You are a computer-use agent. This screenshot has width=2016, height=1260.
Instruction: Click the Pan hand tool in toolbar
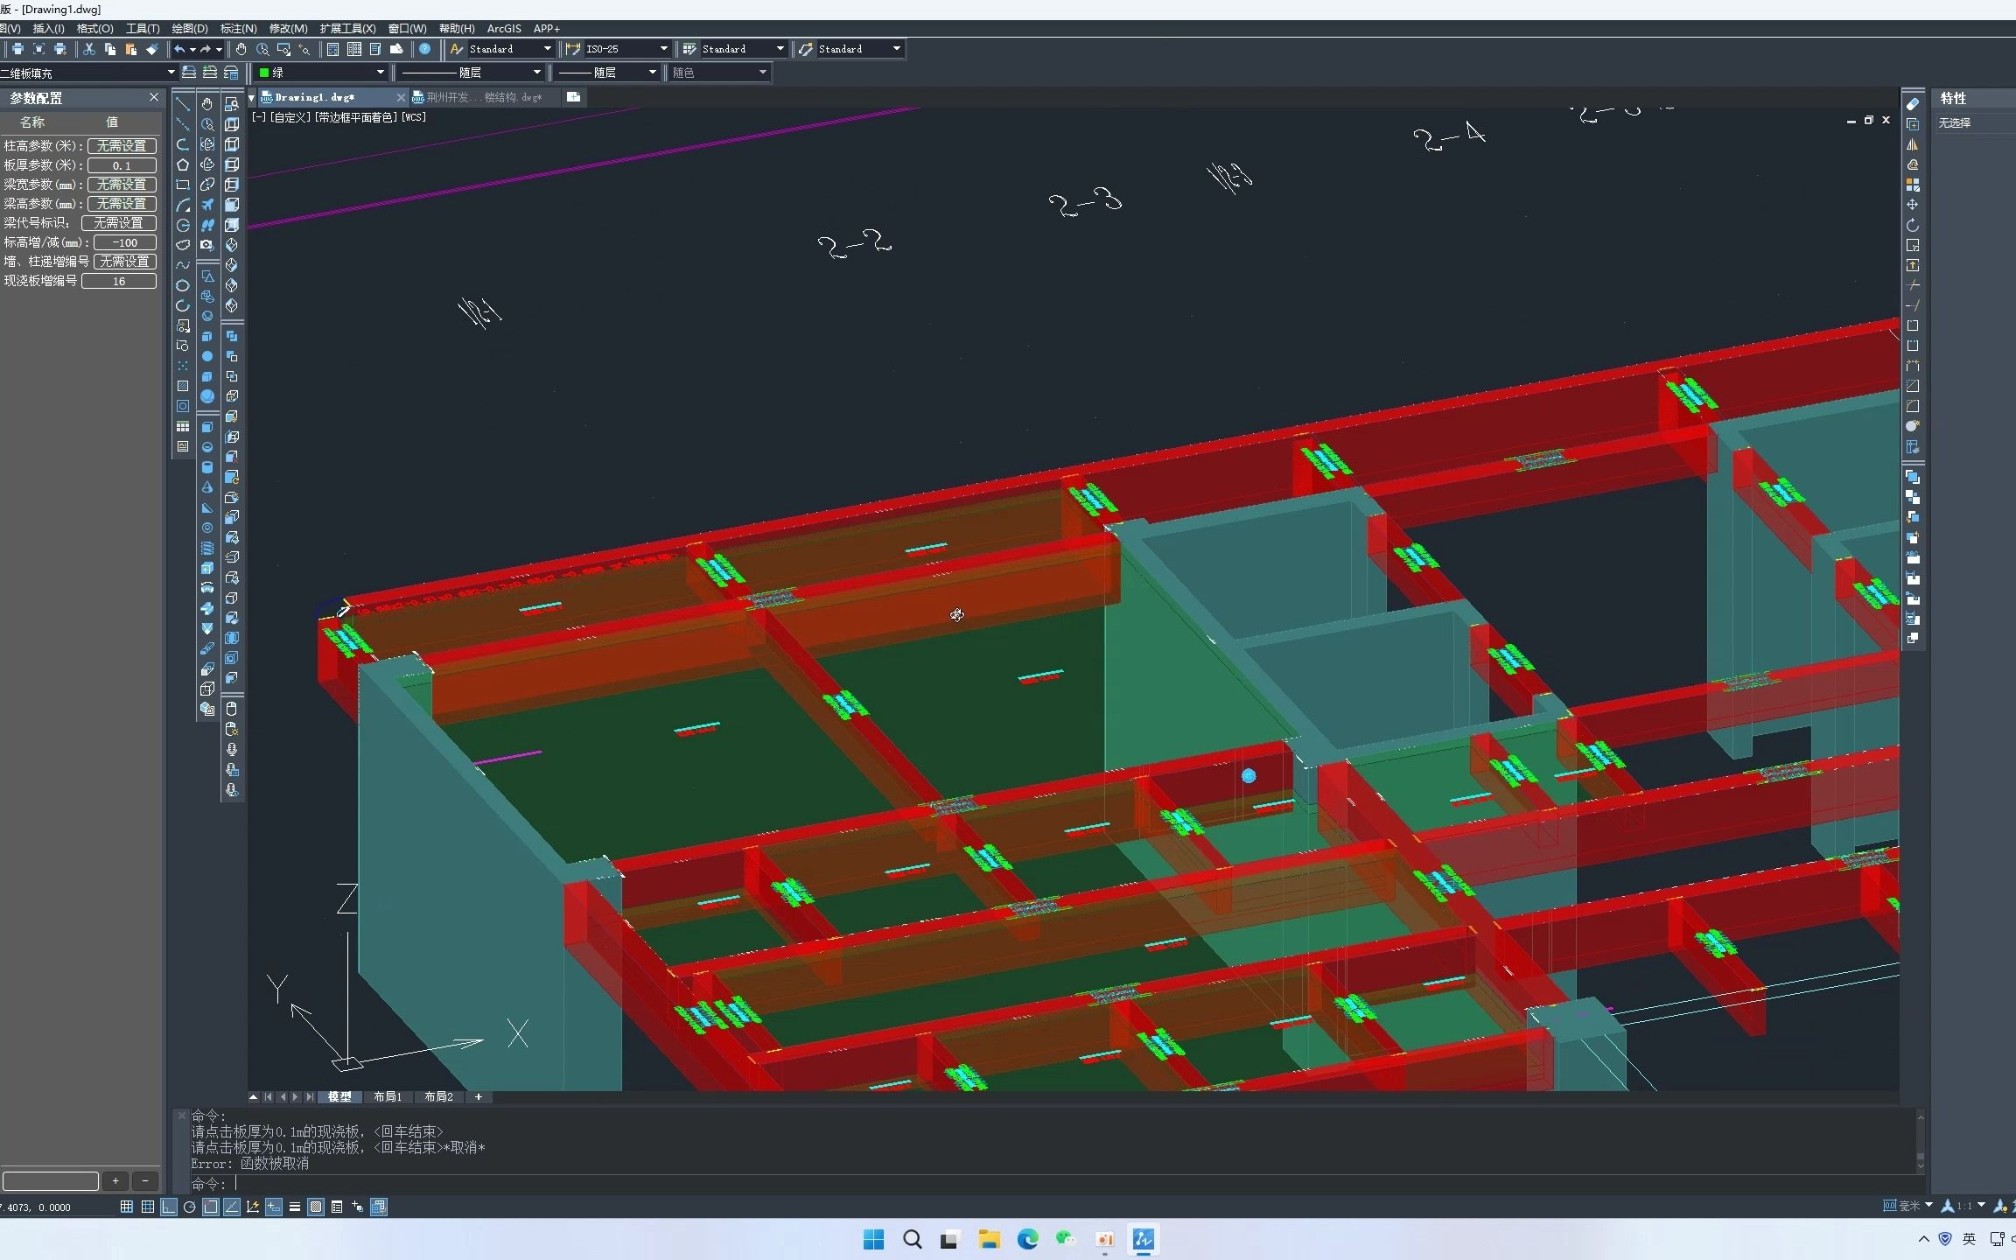[x=241, y=49]
